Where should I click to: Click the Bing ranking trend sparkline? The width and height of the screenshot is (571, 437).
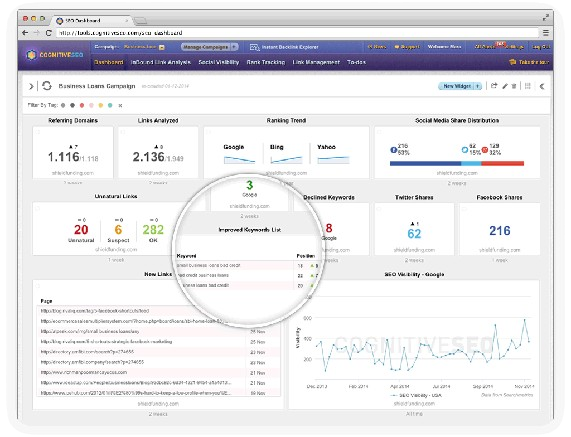point(286,160)
